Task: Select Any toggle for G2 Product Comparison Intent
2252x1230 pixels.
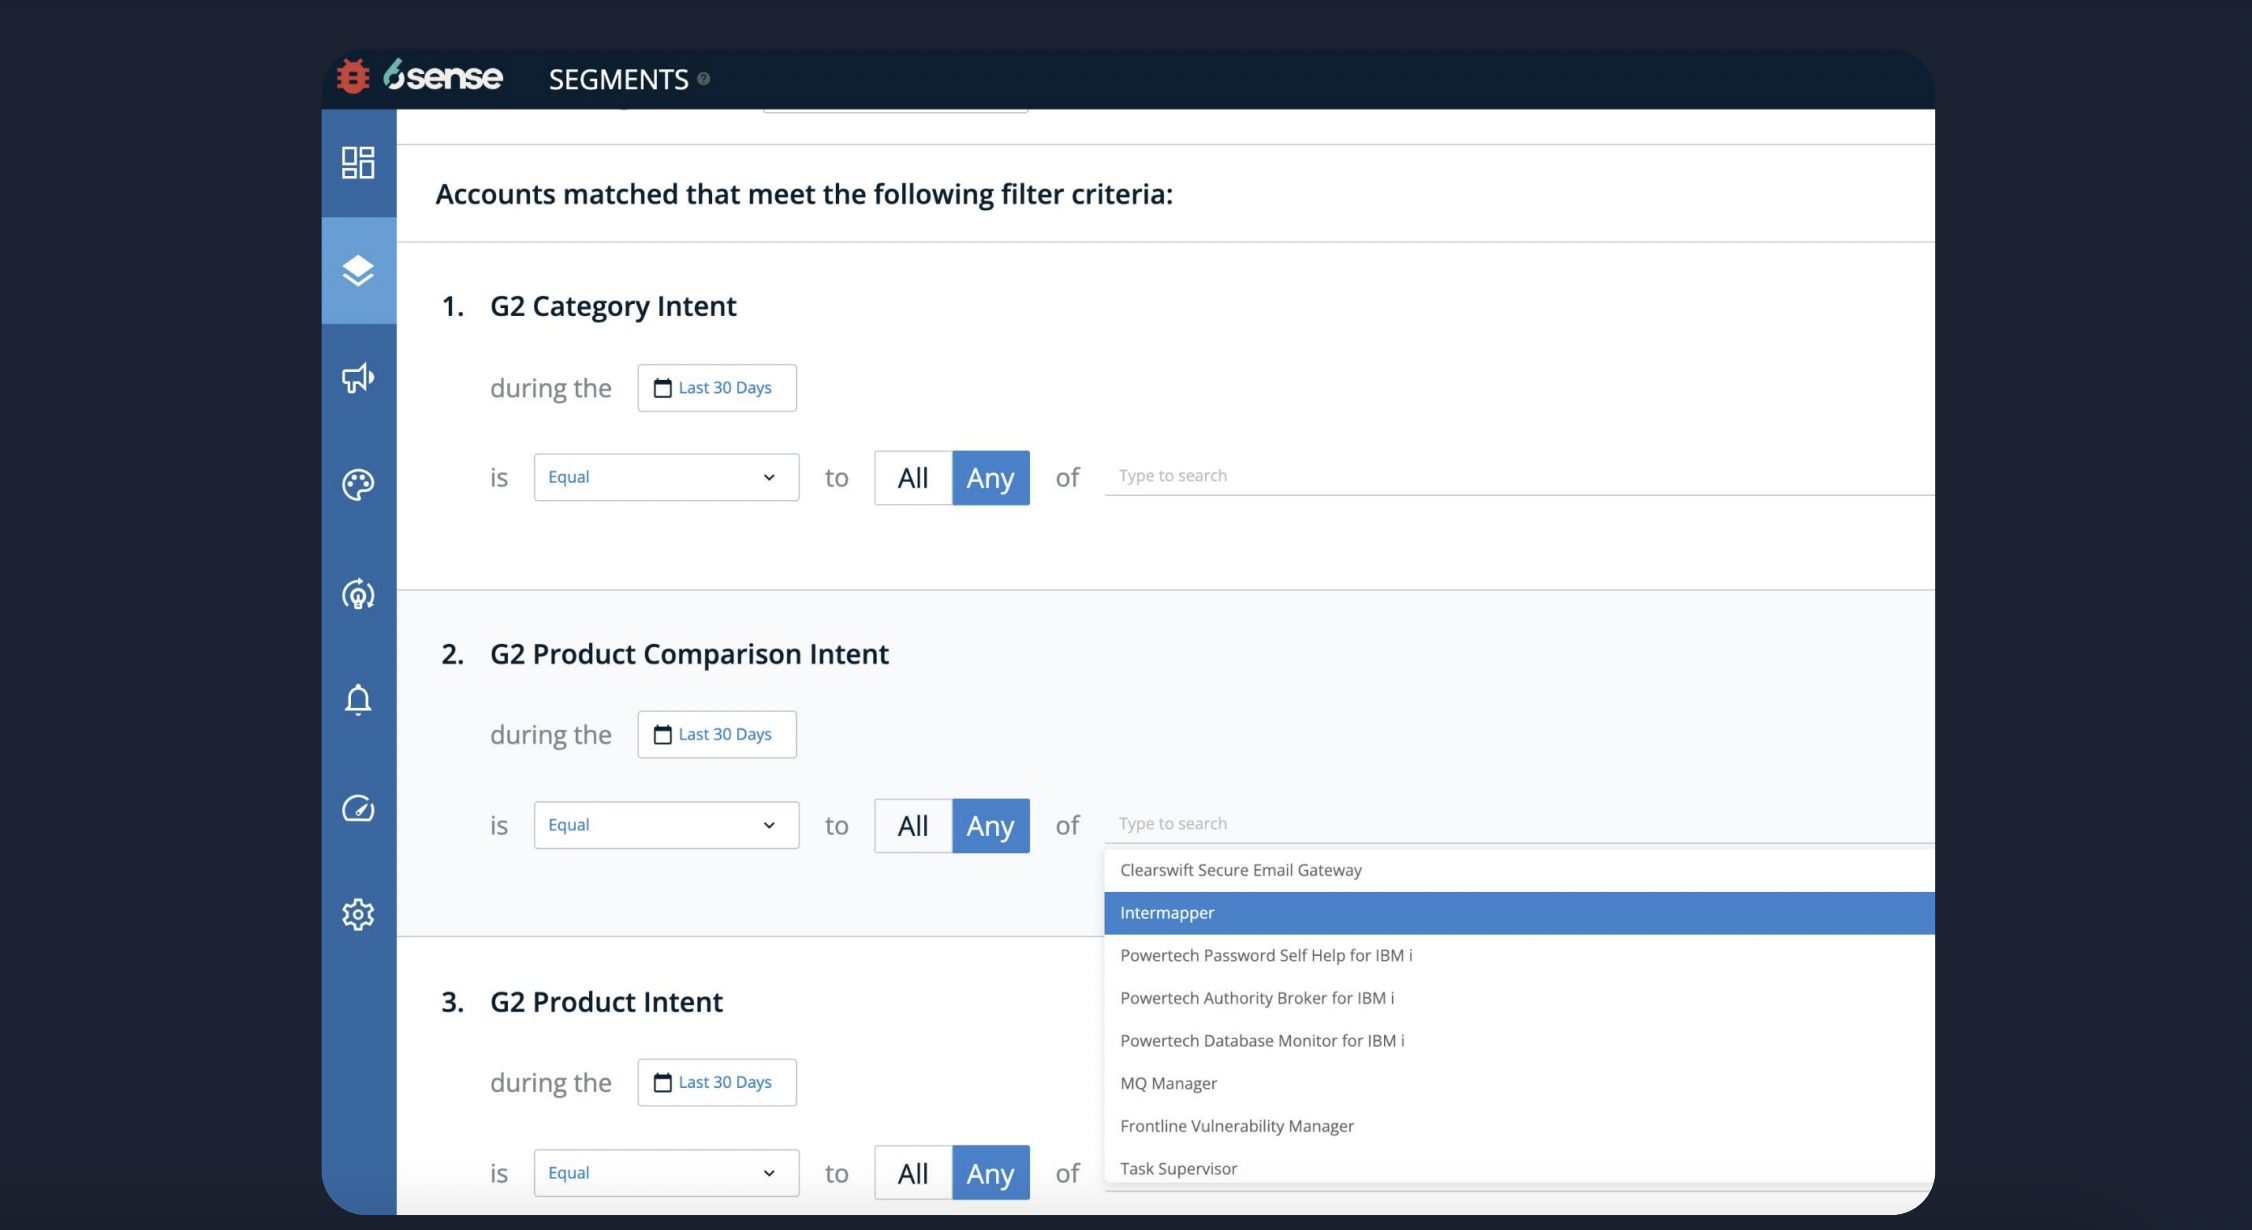Action: click(x=990, y=826)
